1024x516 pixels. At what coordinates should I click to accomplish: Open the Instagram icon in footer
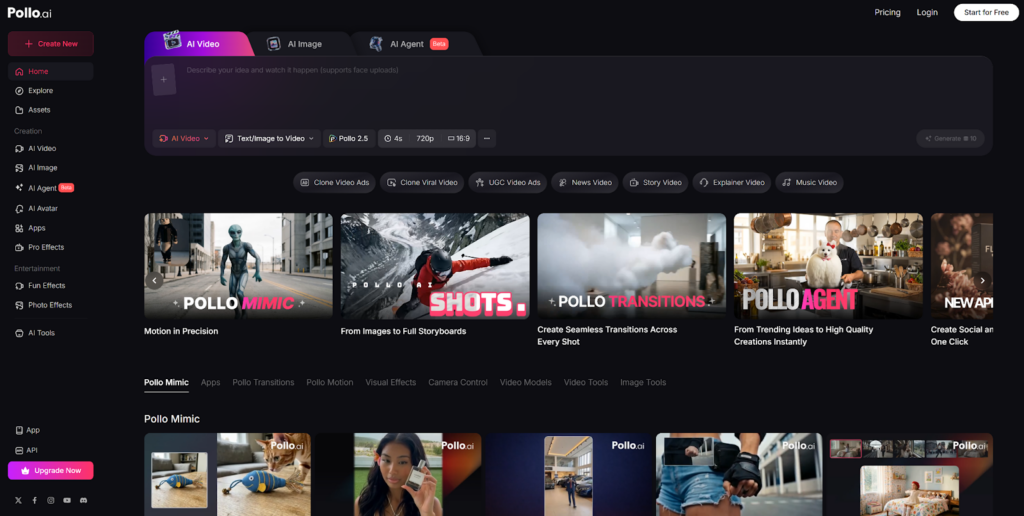coord(51,500)
